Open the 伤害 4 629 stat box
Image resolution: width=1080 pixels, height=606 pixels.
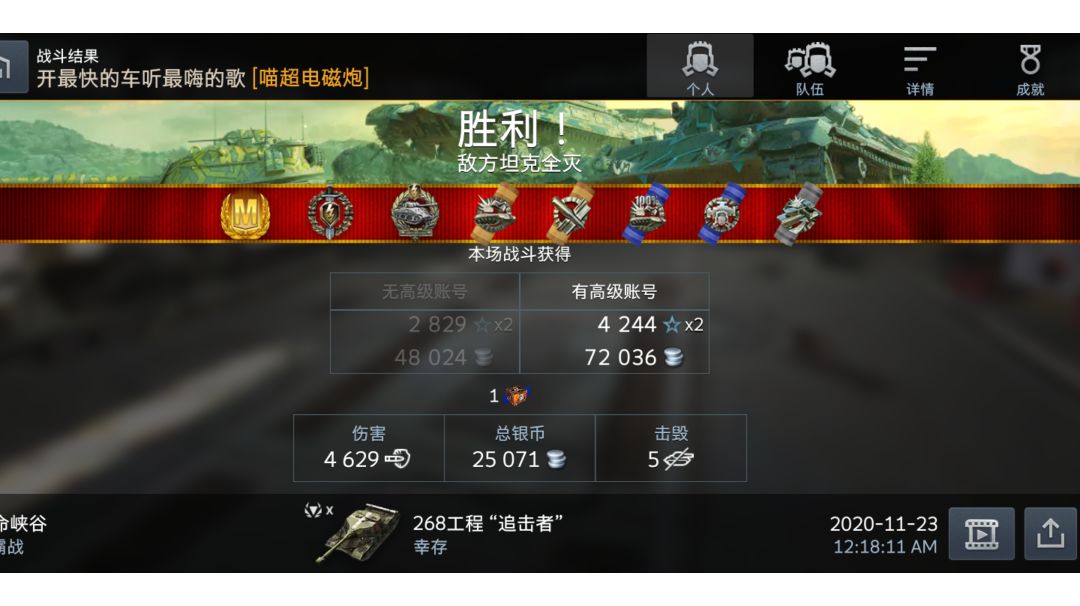pos(368,448)
